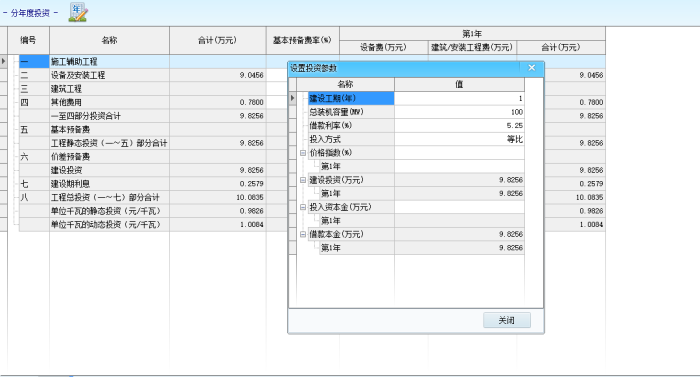Select the 建设工期(年) parameter row
Image resolution: width=700 pixels, height=377 pixels.
pyautogui.click(x=351, y=98)
